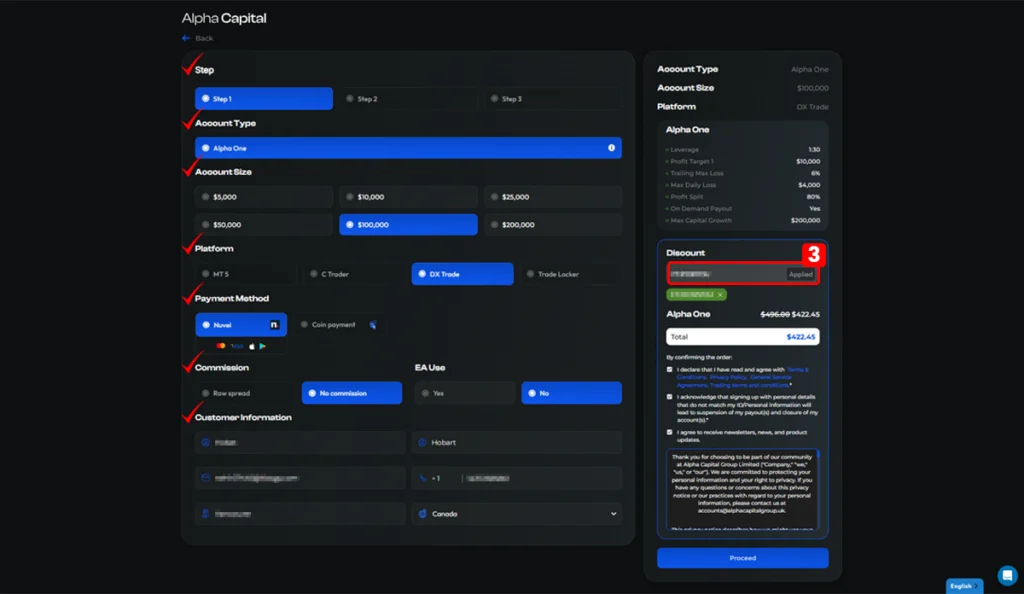This screenshot has height=594, width=1024.
Task: Open the English language selector
Action: tap(965, 586)
